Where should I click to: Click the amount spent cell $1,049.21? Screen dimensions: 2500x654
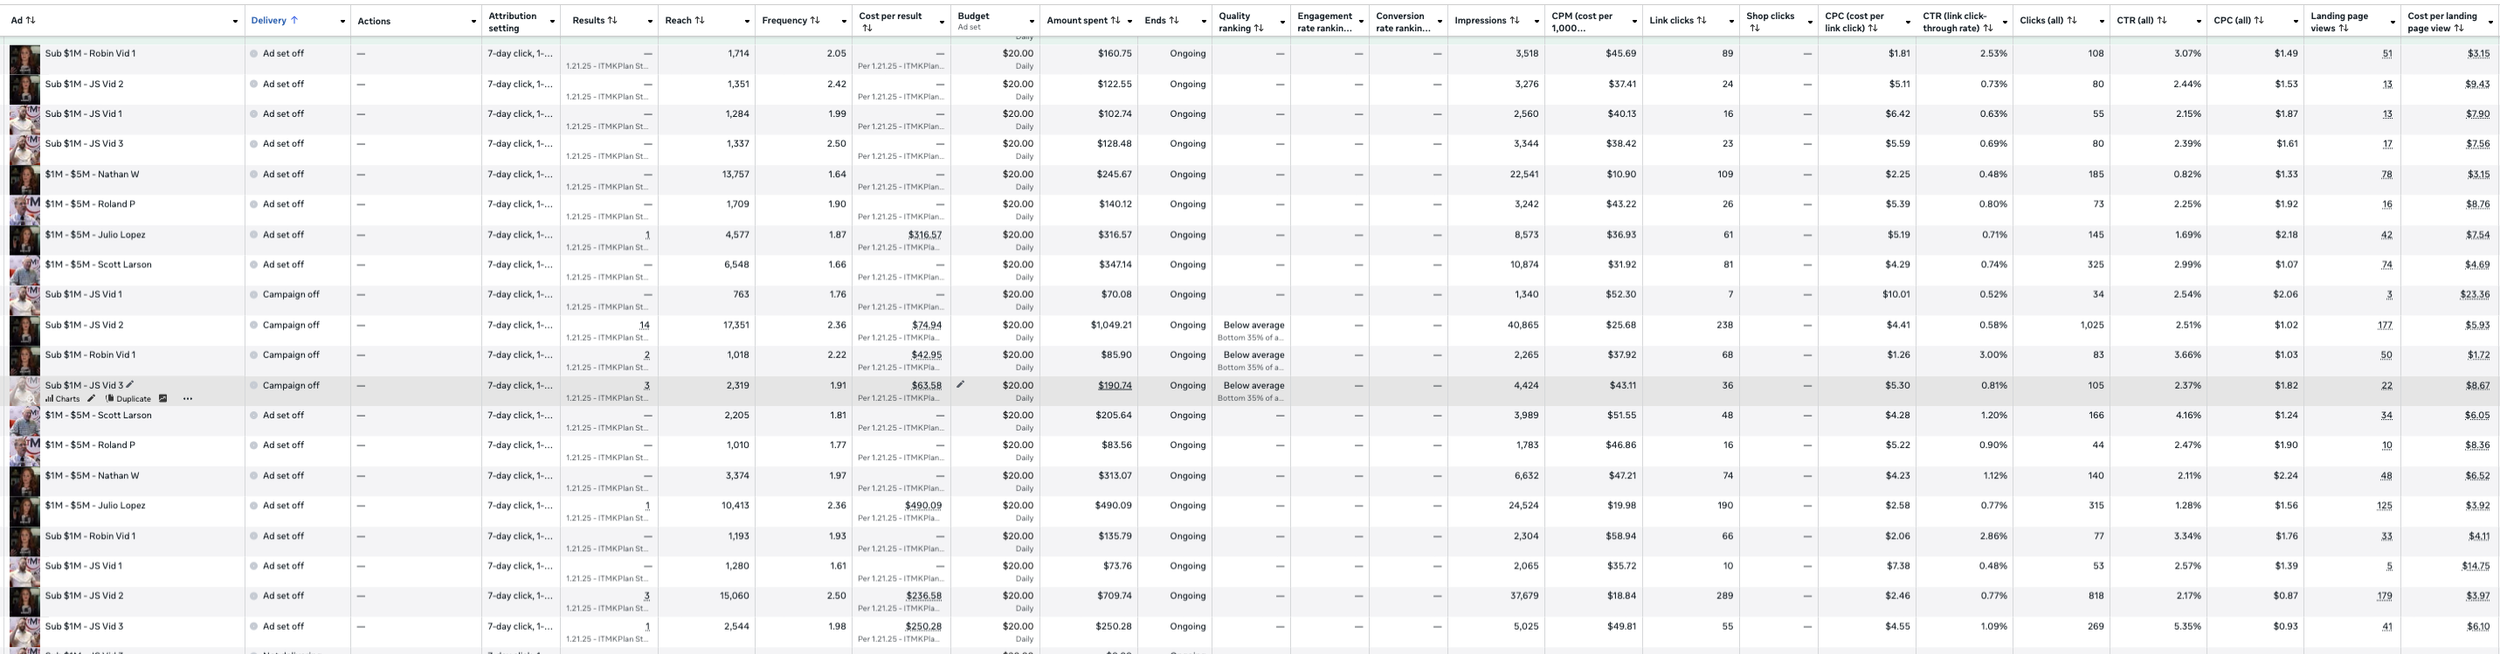(1111, 325)
